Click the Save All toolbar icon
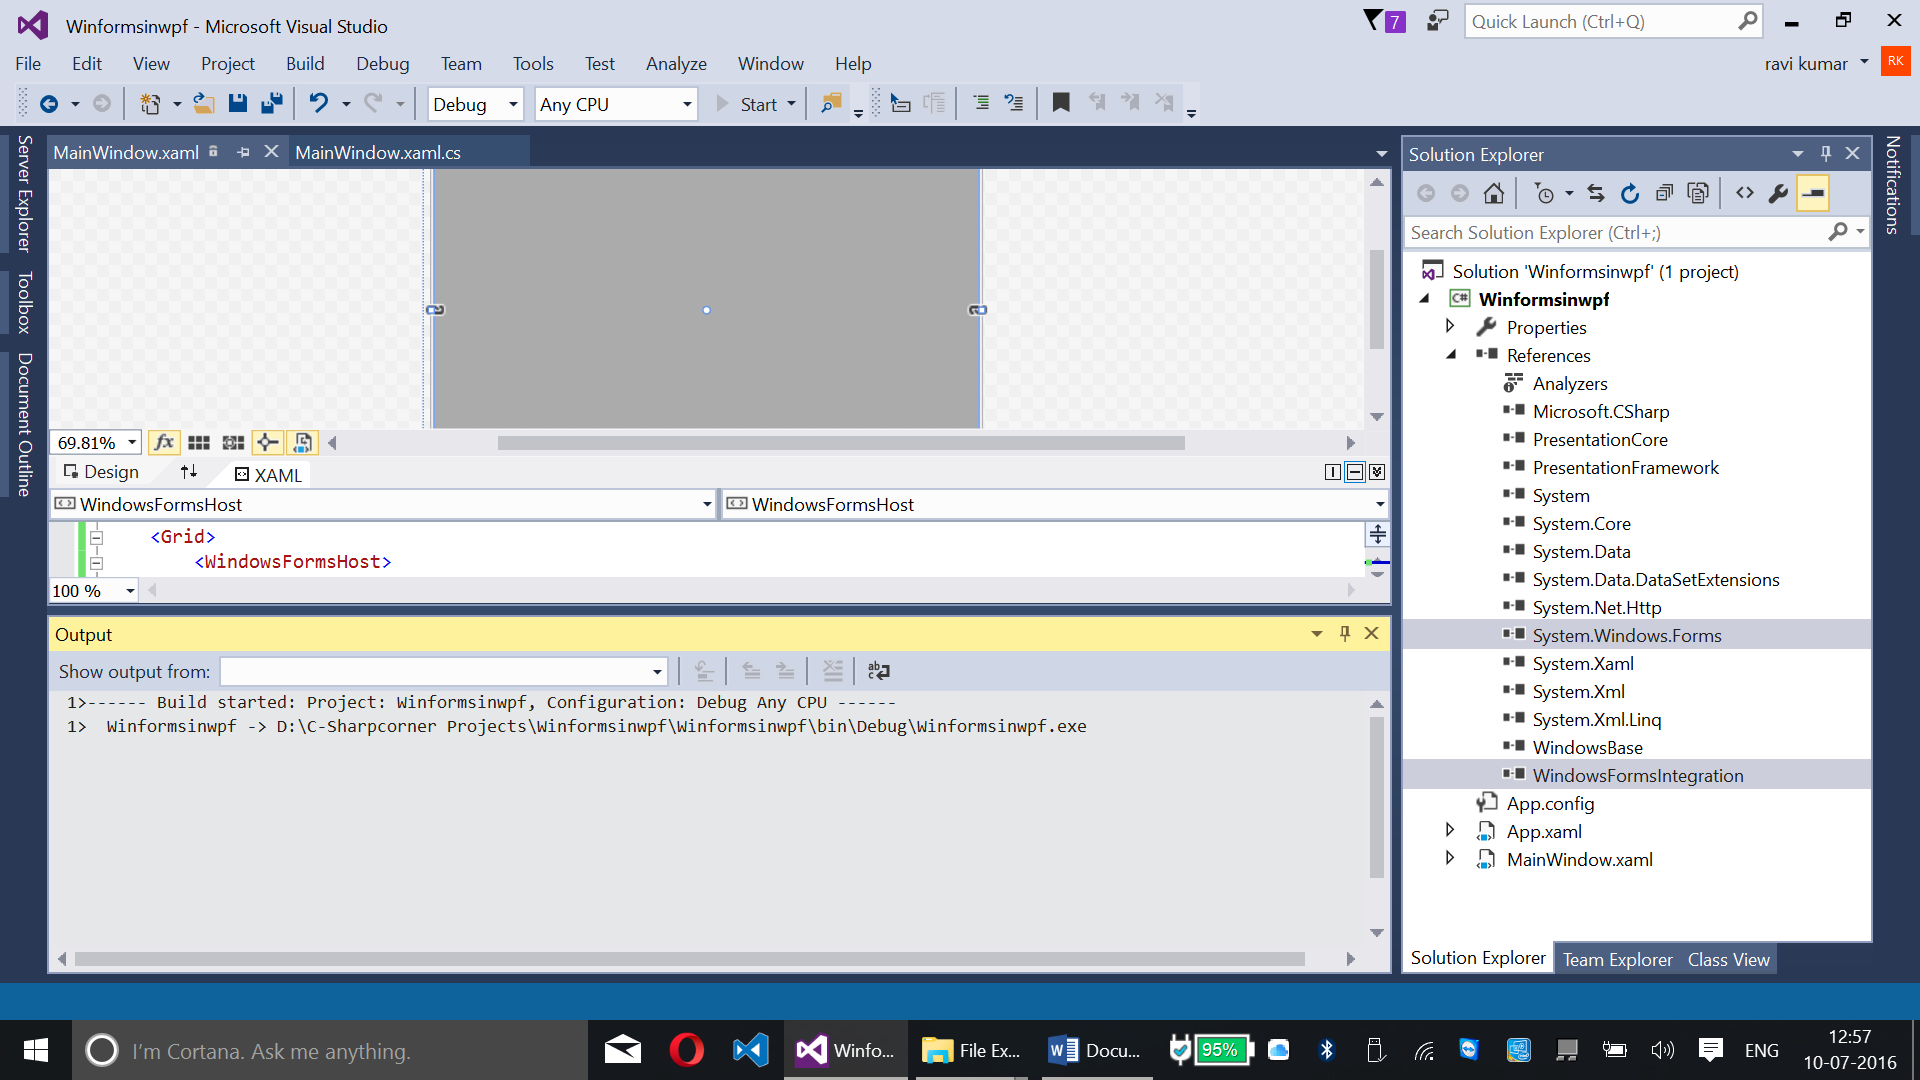The height and width of the screenshot is (1080, 1920). (x=271, y=103)
